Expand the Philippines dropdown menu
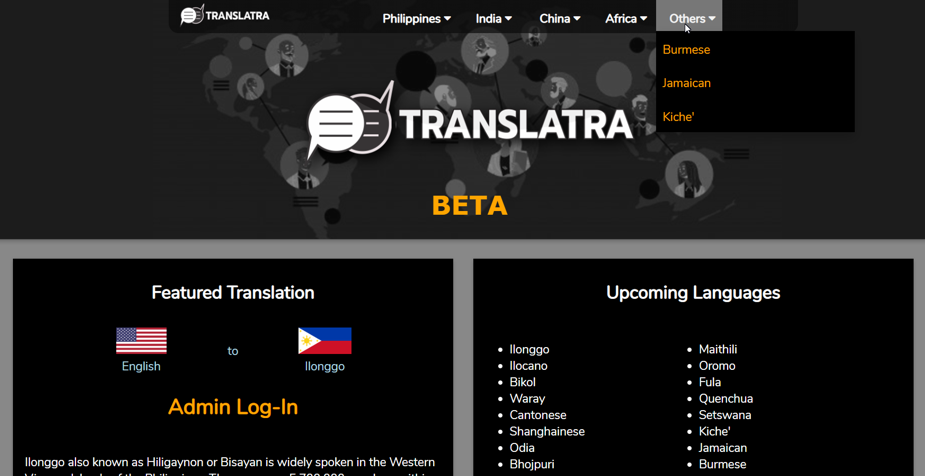This screenshot has height=476, width=925. click(x=416, y=18)
